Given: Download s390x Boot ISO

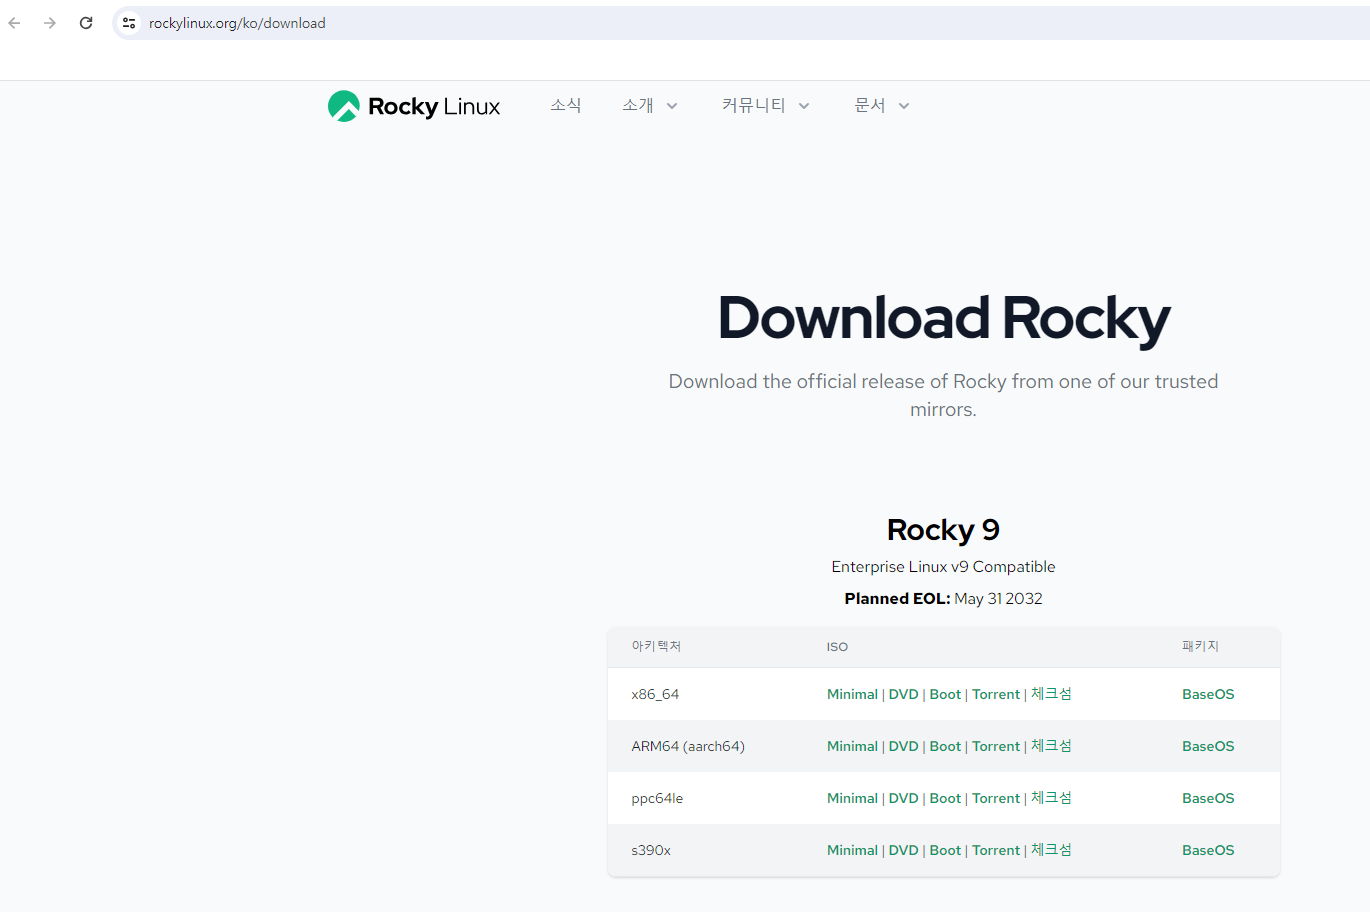Looking at the screenshot, I should coord(945,850).
